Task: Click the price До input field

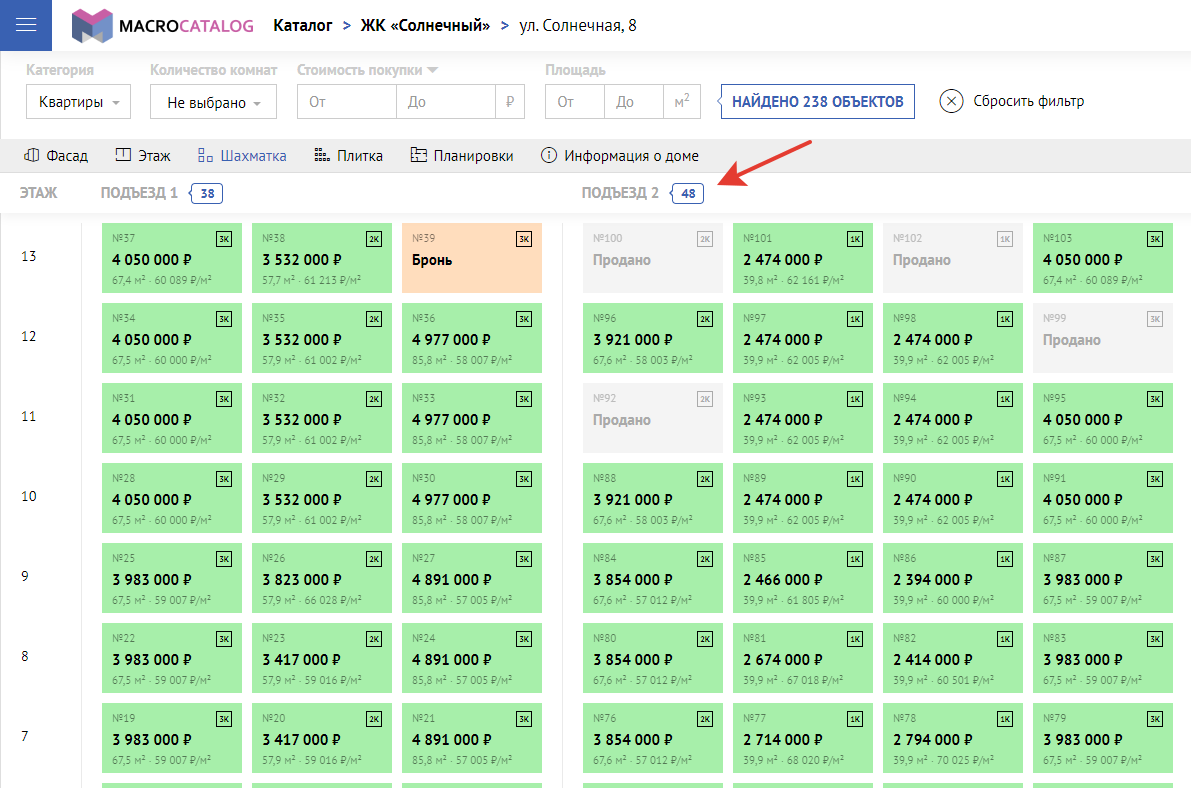Action: click(446, 102)
